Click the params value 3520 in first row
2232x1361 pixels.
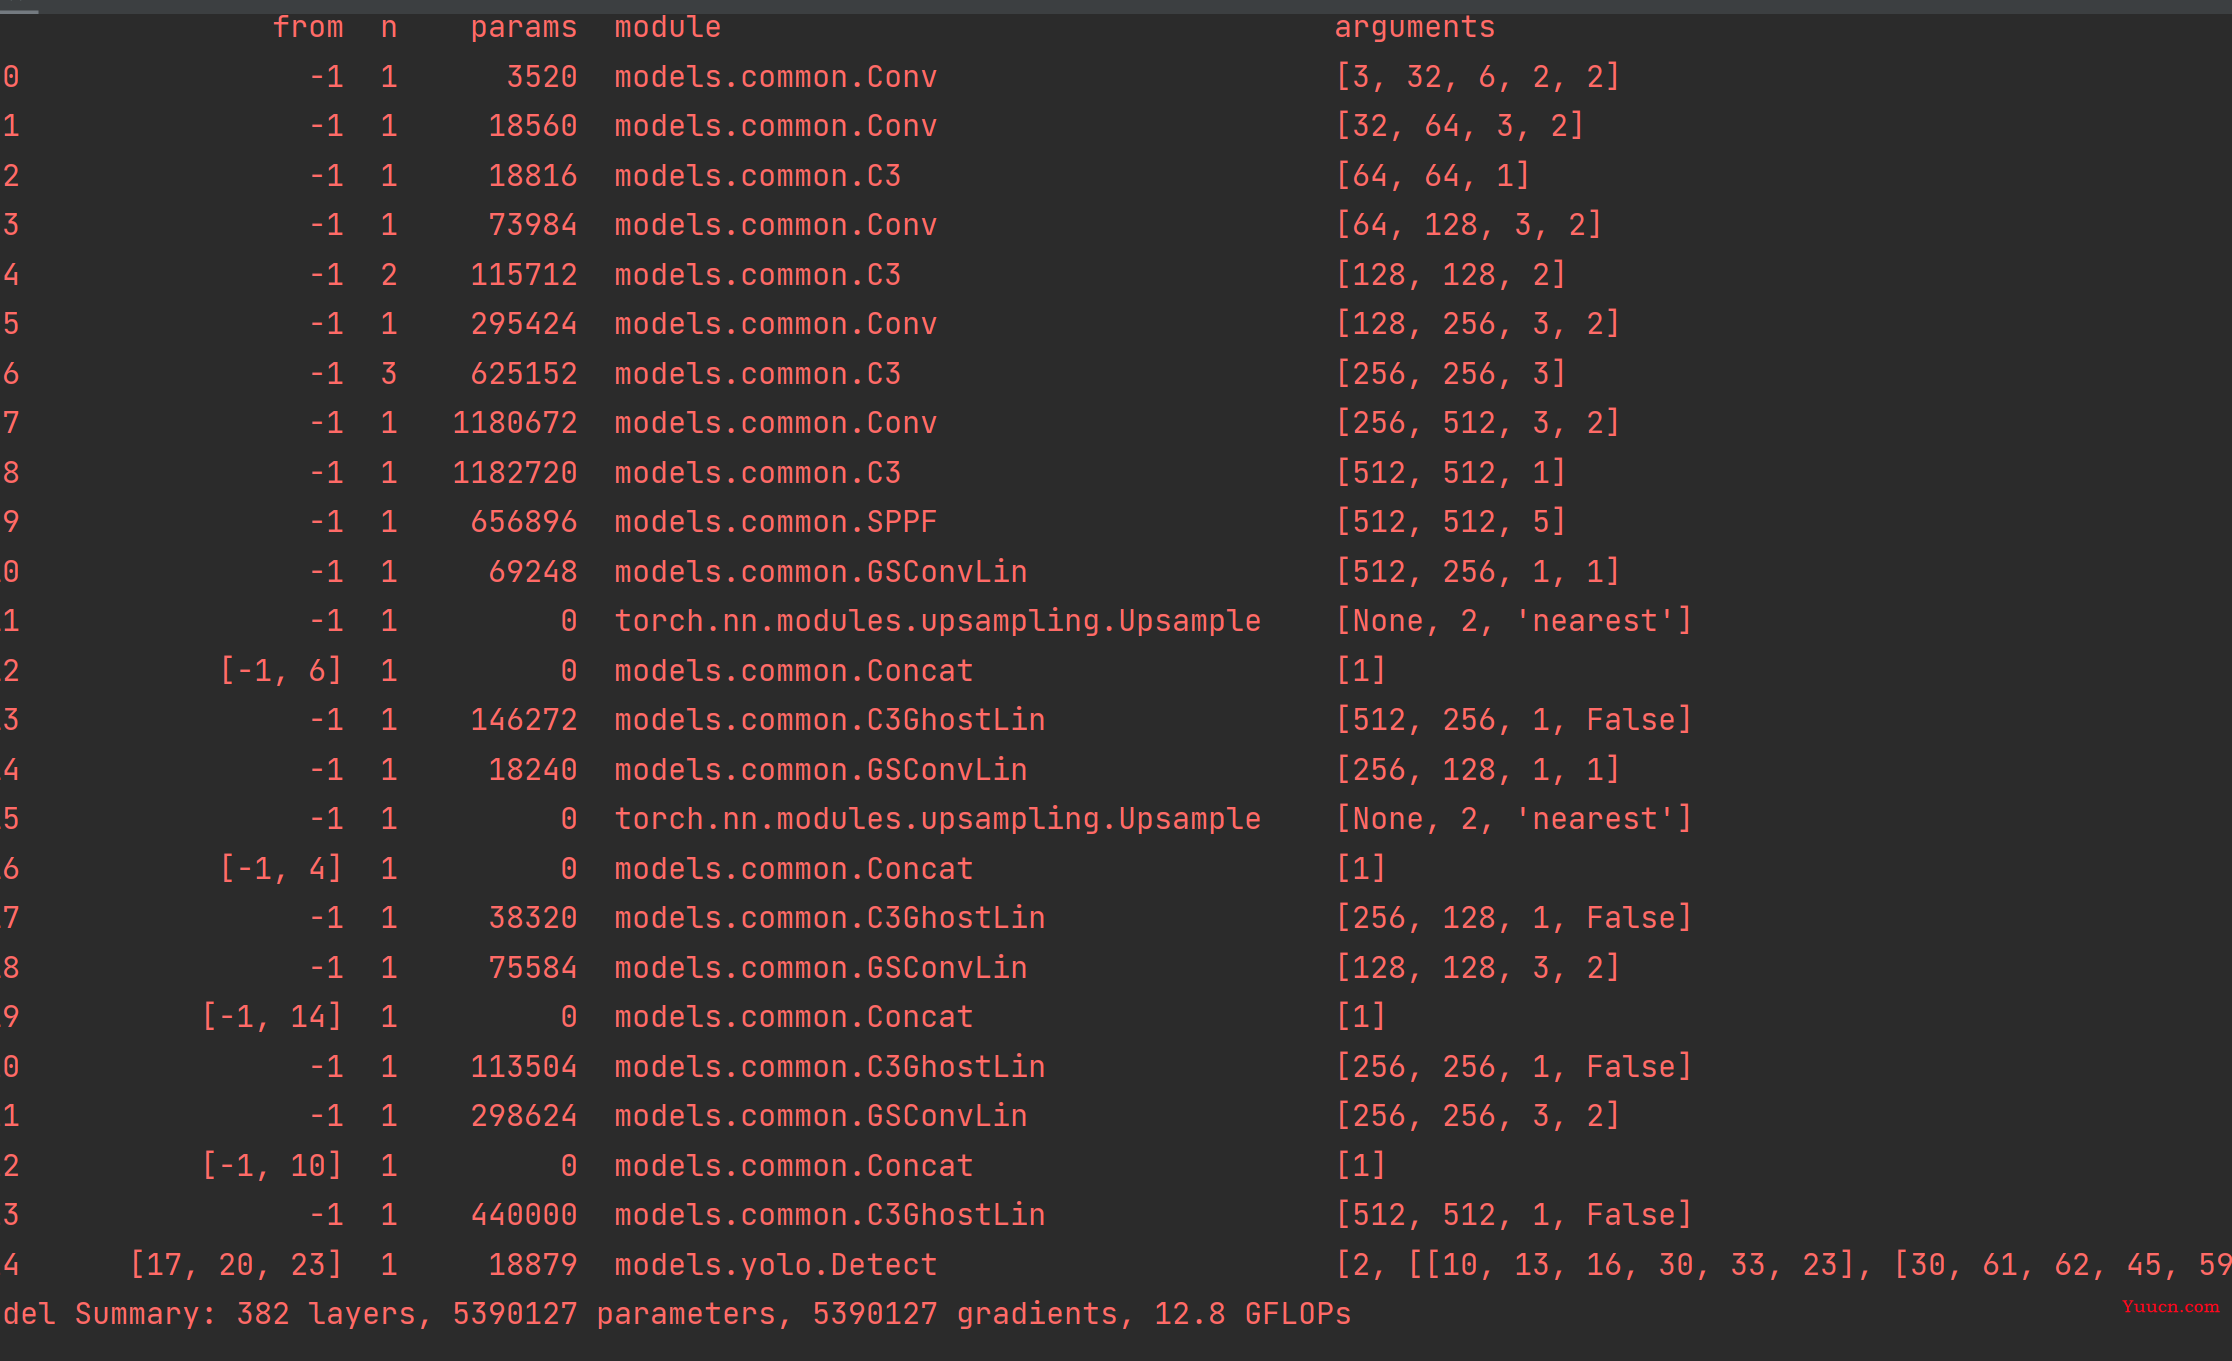541,76
